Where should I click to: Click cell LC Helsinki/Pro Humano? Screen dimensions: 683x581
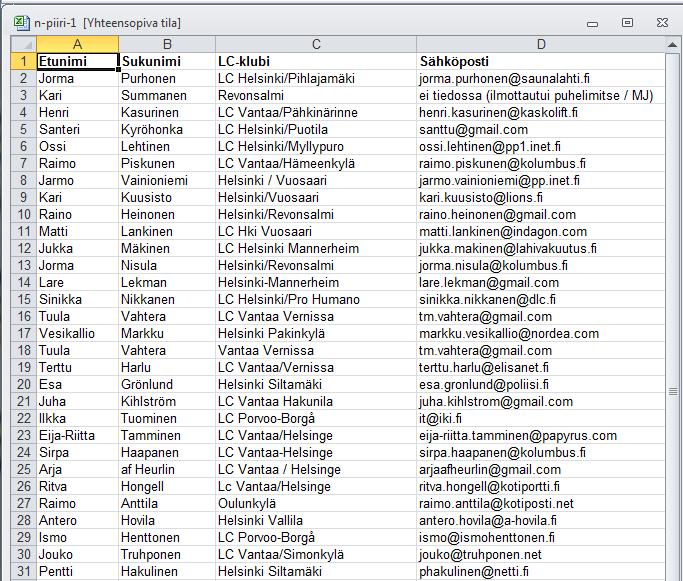(x=316, y=299)
